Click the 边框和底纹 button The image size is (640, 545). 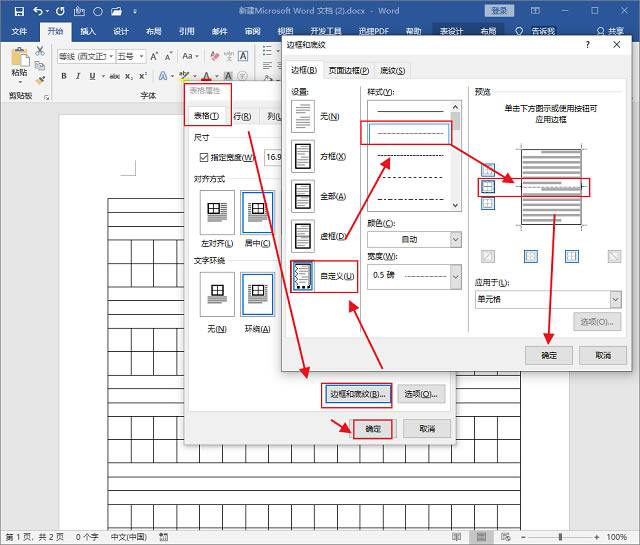tap(357, 394)
